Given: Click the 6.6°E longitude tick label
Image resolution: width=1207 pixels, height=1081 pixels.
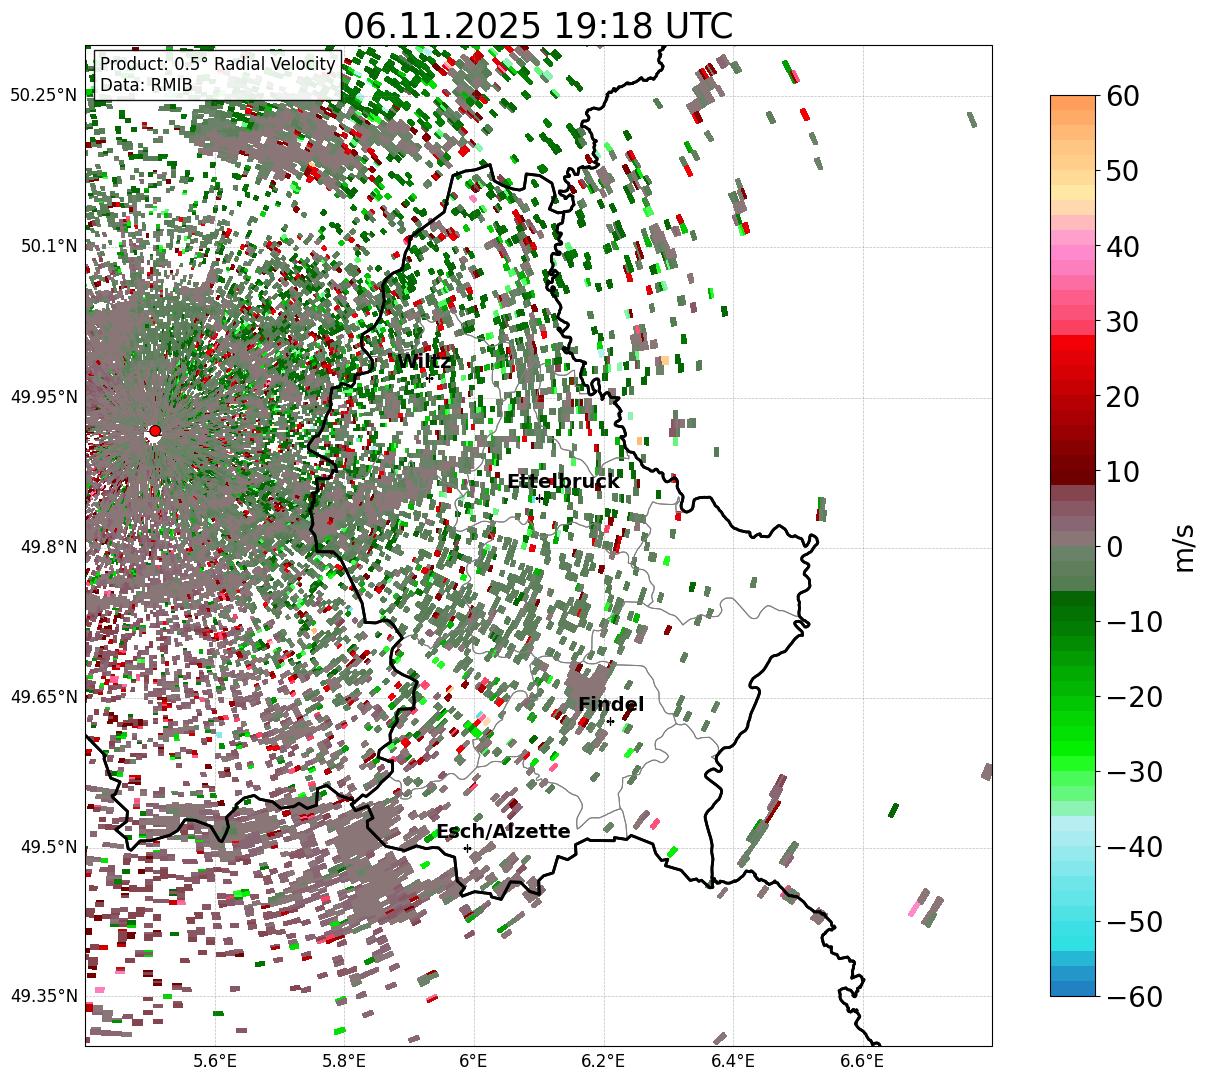Looking at the screenshot, I should 862,1061.
